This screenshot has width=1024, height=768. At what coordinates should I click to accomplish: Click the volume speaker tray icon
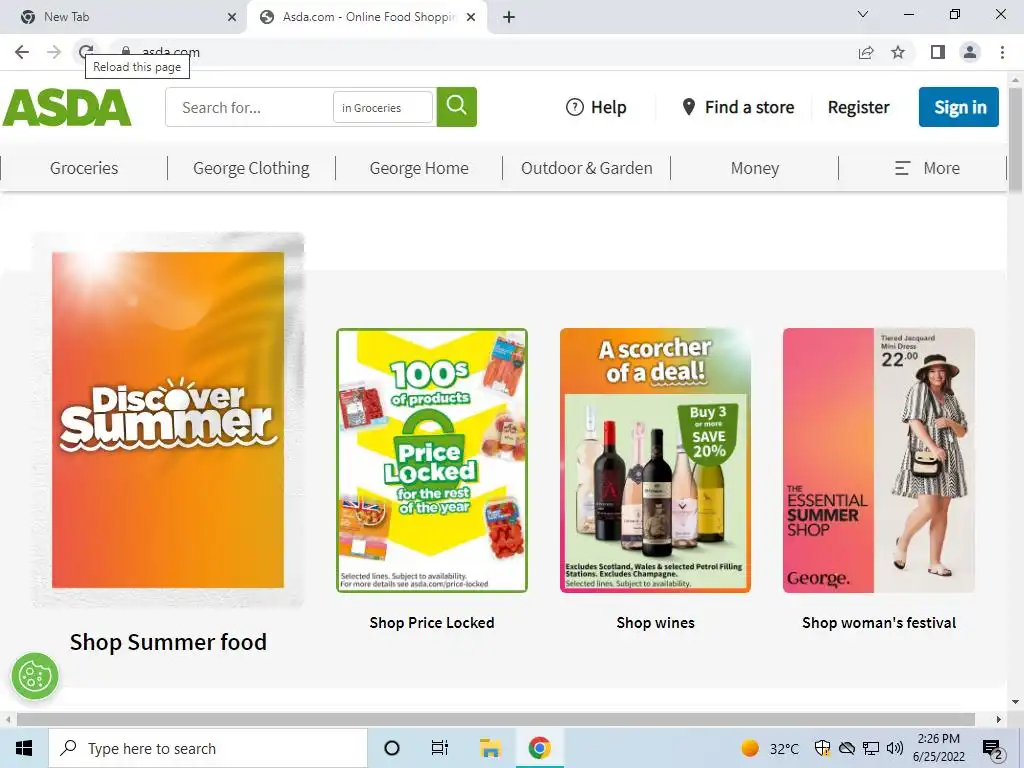(x=895, y=748)
